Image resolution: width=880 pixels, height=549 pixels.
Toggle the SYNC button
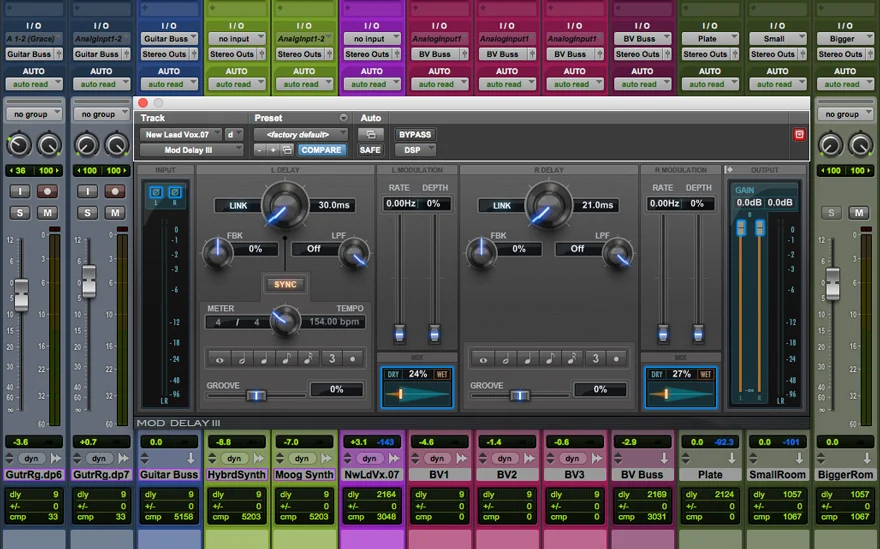(285, 285)
